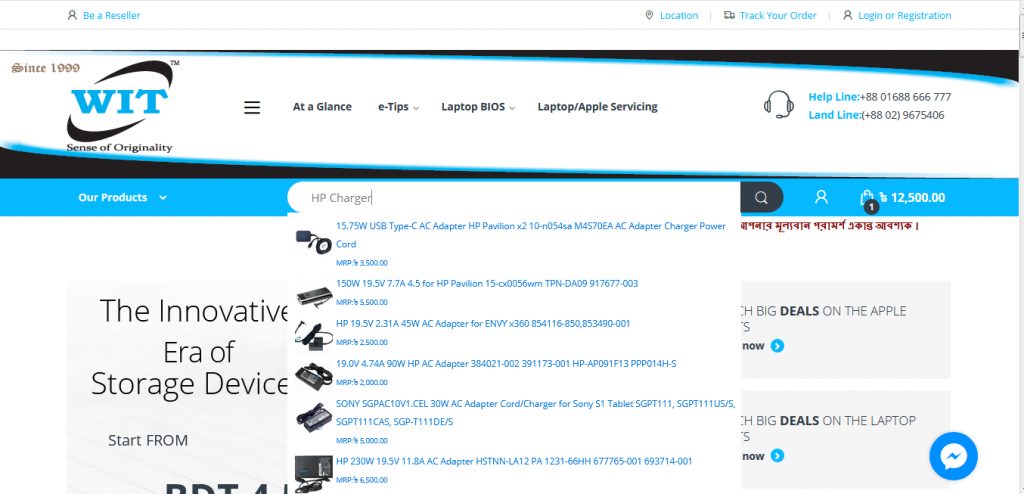Open the shopping cart icon
The width and height of the screenshot is (1024, 494).
coord(867,199)
